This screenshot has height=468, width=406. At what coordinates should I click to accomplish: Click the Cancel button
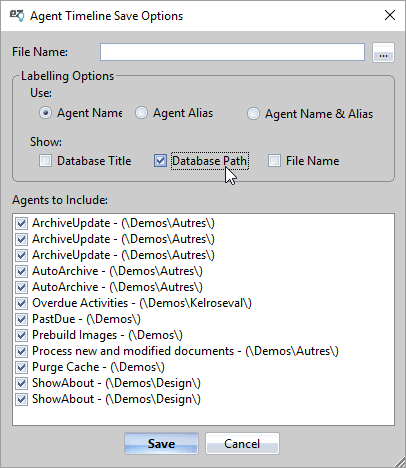[242, 444]
